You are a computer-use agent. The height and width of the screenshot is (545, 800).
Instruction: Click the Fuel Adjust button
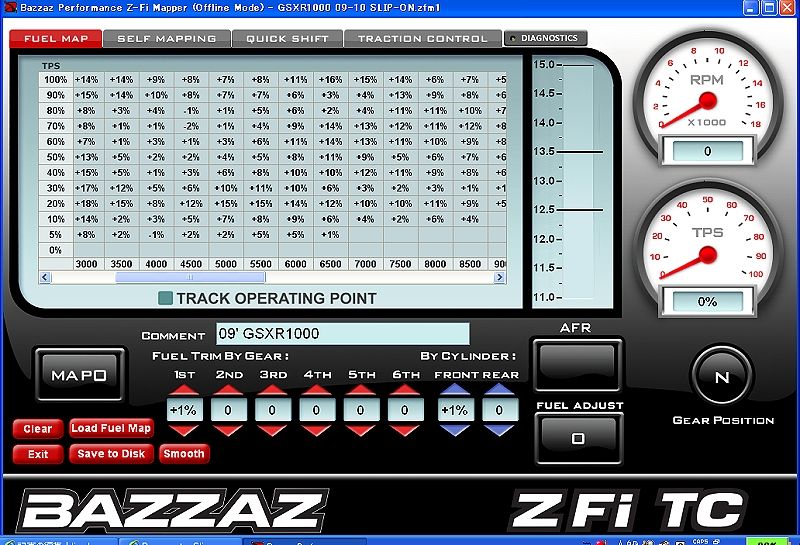tap(579, 438)
